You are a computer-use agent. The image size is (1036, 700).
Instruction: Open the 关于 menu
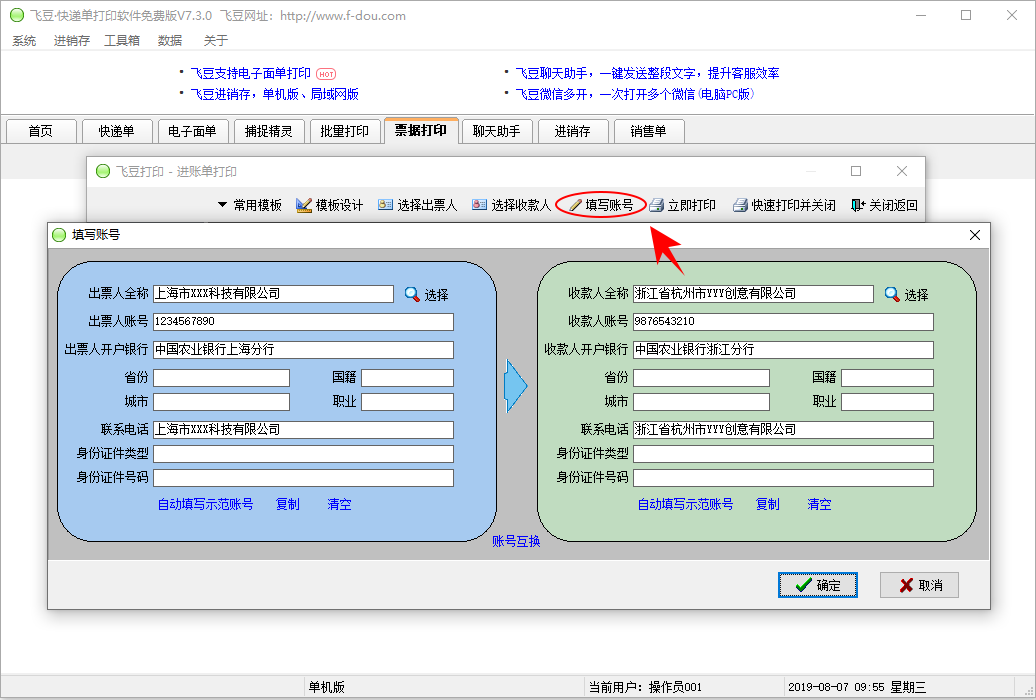[x=215, y=40]
